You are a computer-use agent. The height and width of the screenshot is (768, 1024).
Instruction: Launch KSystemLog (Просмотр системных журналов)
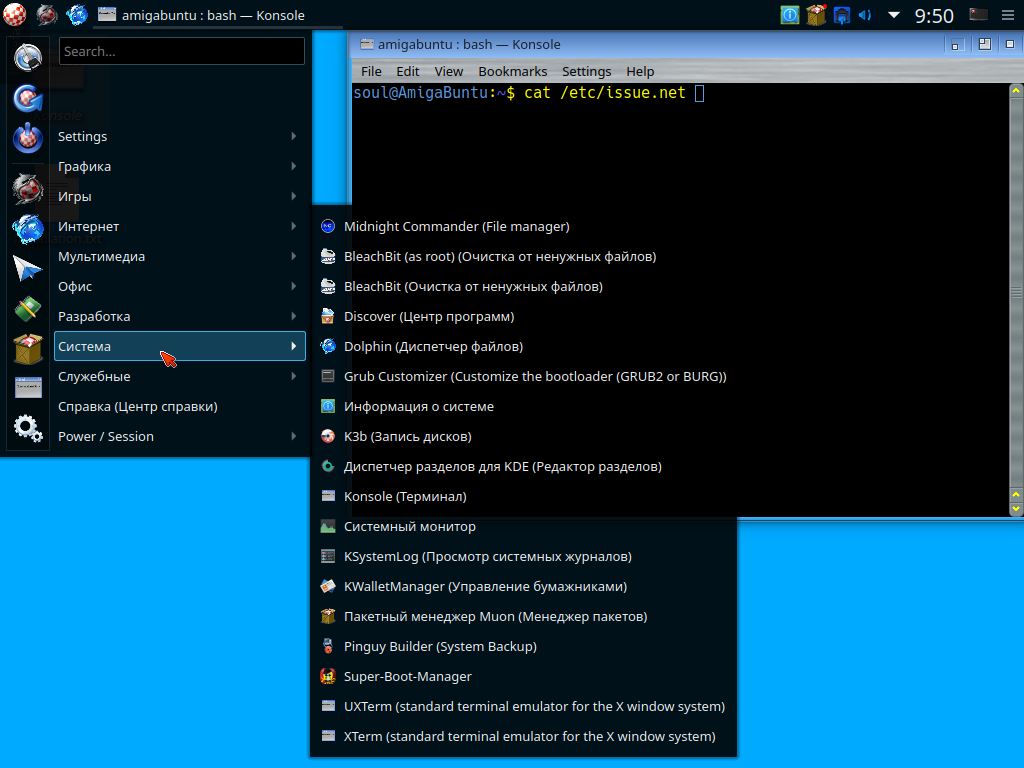tap(523, 557)
